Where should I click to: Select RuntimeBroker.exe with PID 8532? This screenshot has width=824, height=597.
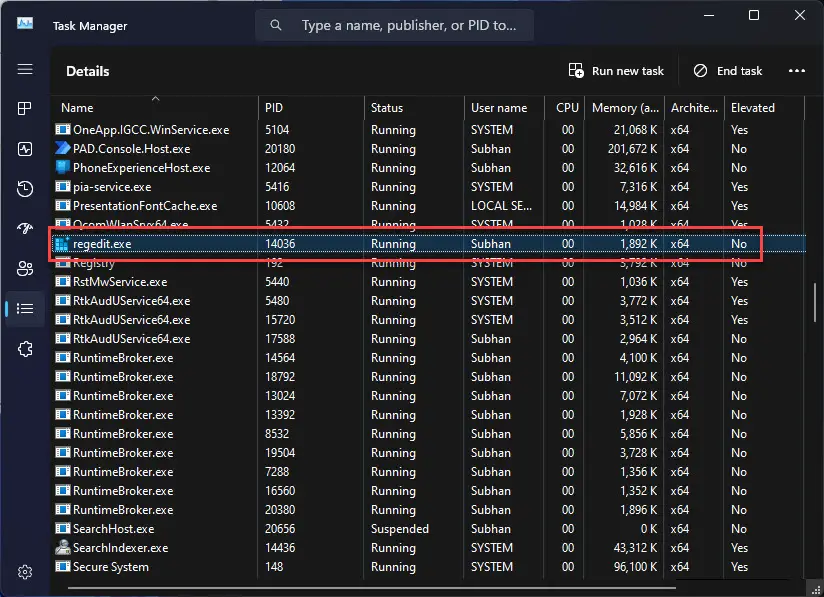[123, 434]
